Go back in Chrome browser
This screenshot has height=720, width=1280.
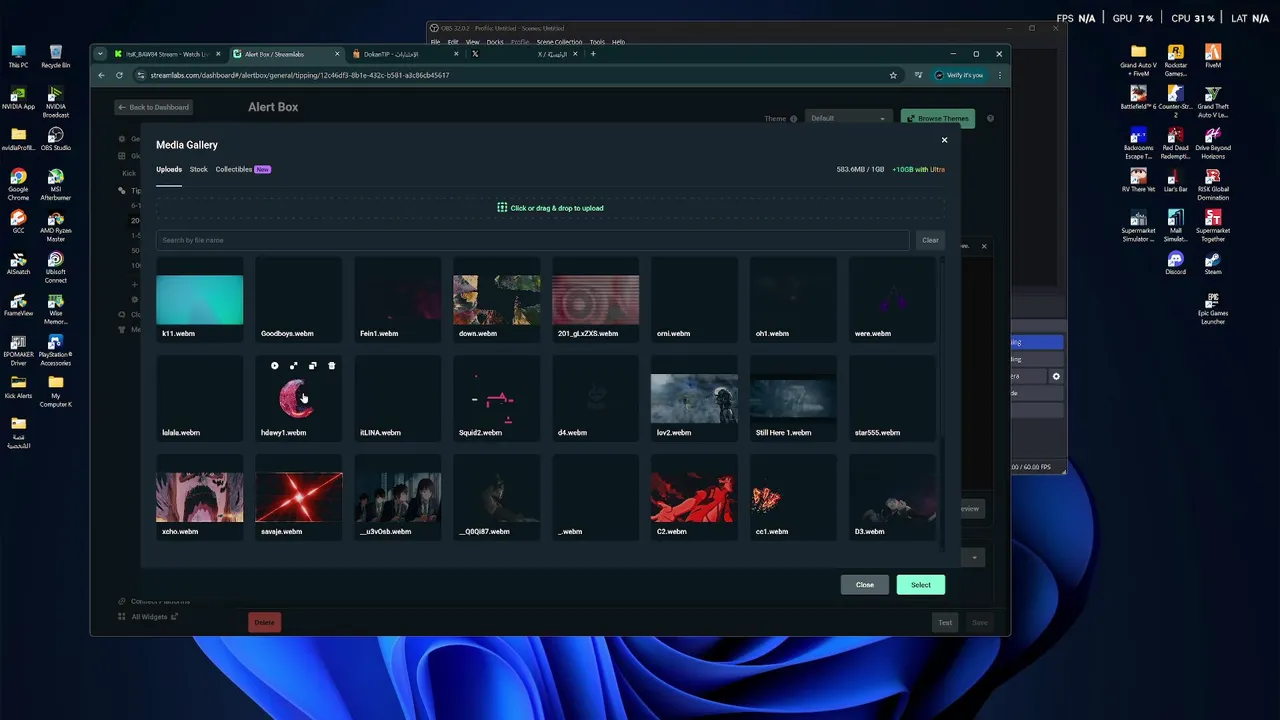[101, 75]
